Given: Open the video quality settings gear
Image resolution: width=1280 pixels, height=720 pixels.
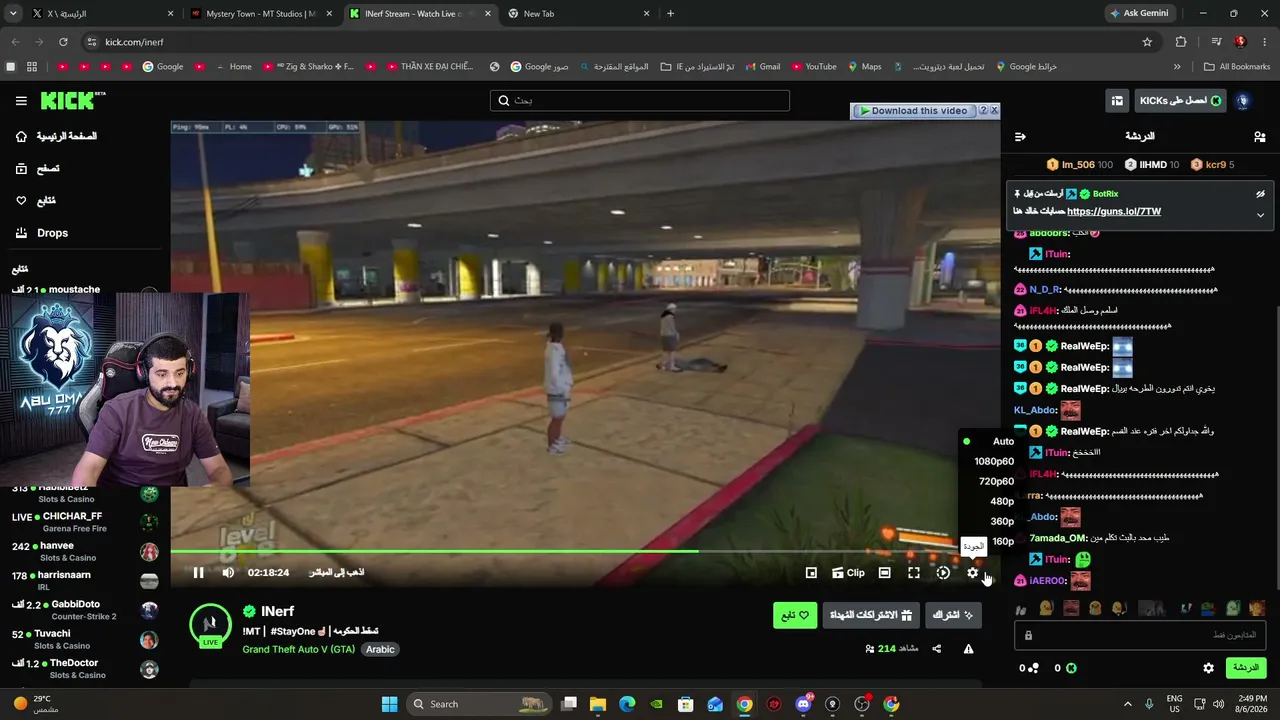Looking at the screenshot, I should coord(972,573).
